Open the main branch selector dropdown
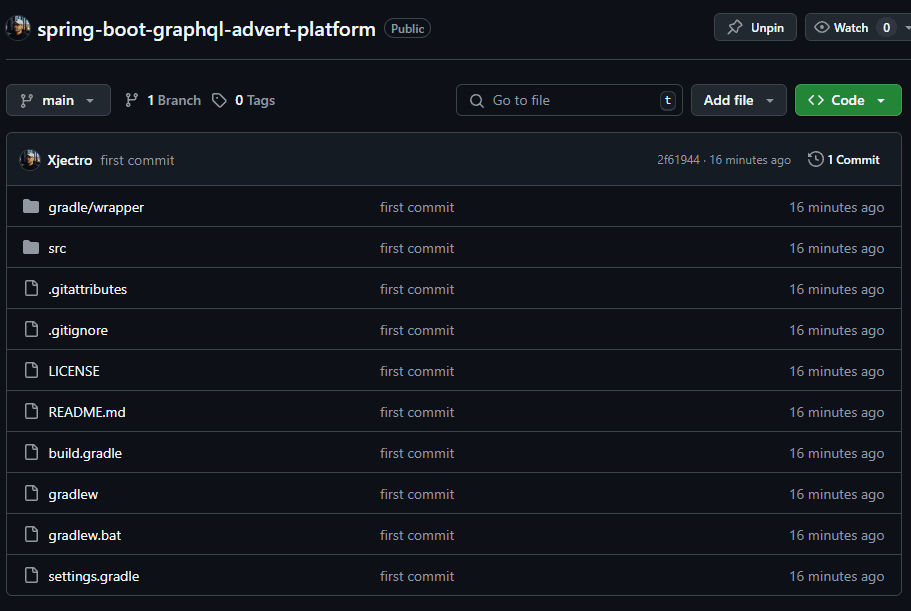Viewport: 911px width, 611px height. 58,100
